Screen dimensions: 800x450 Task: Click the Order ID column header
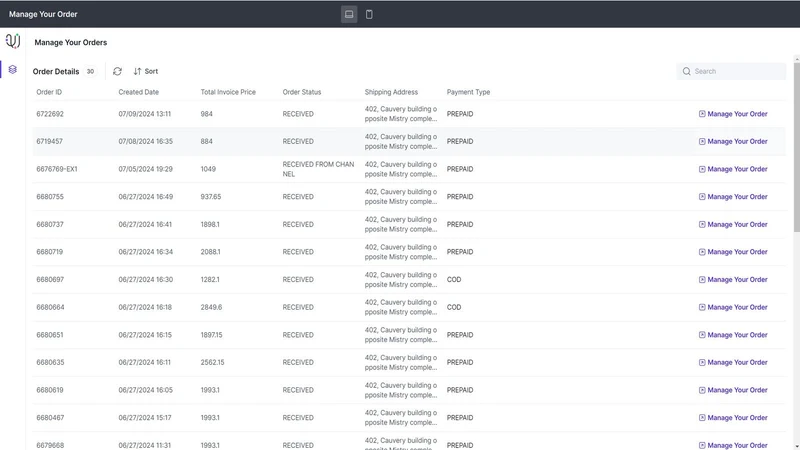[x=49, y=92]
